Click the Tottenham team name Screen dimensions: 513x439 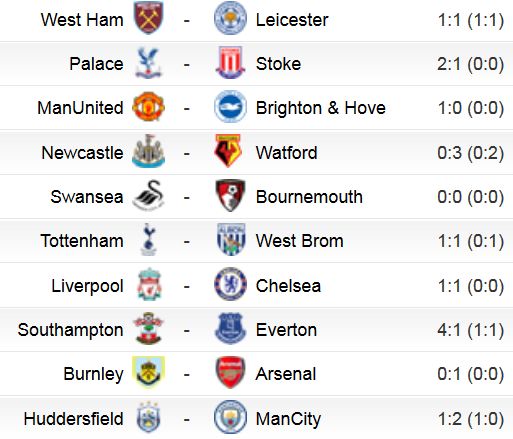82,241
